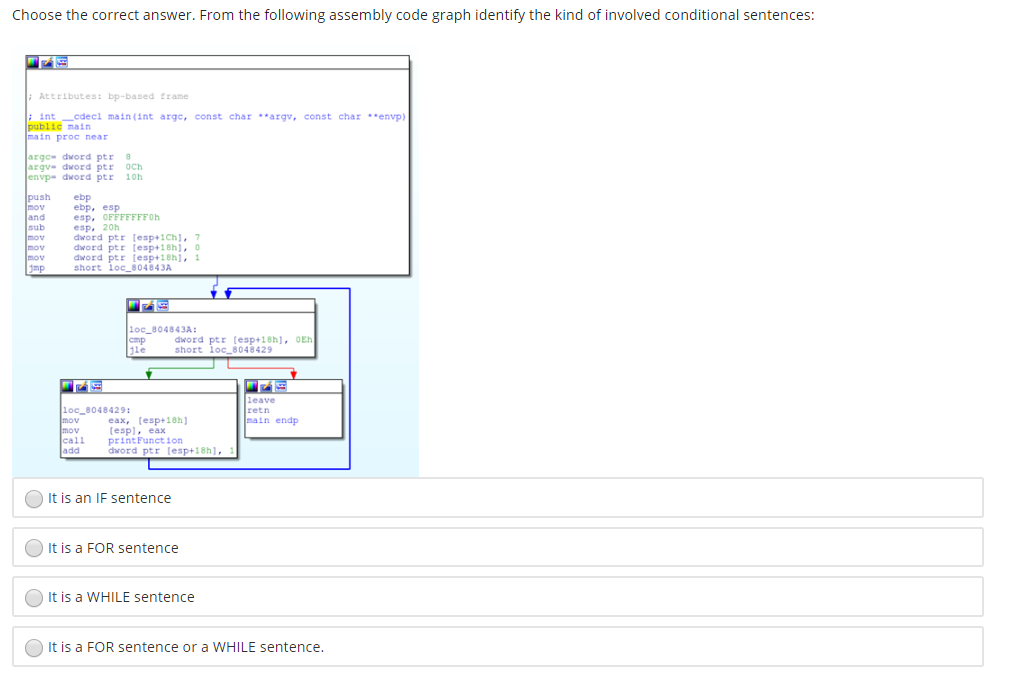
Task: Choose the 'It is a FOR sentence' radio button
Action: pyautogui.click(x=34, y=549)
